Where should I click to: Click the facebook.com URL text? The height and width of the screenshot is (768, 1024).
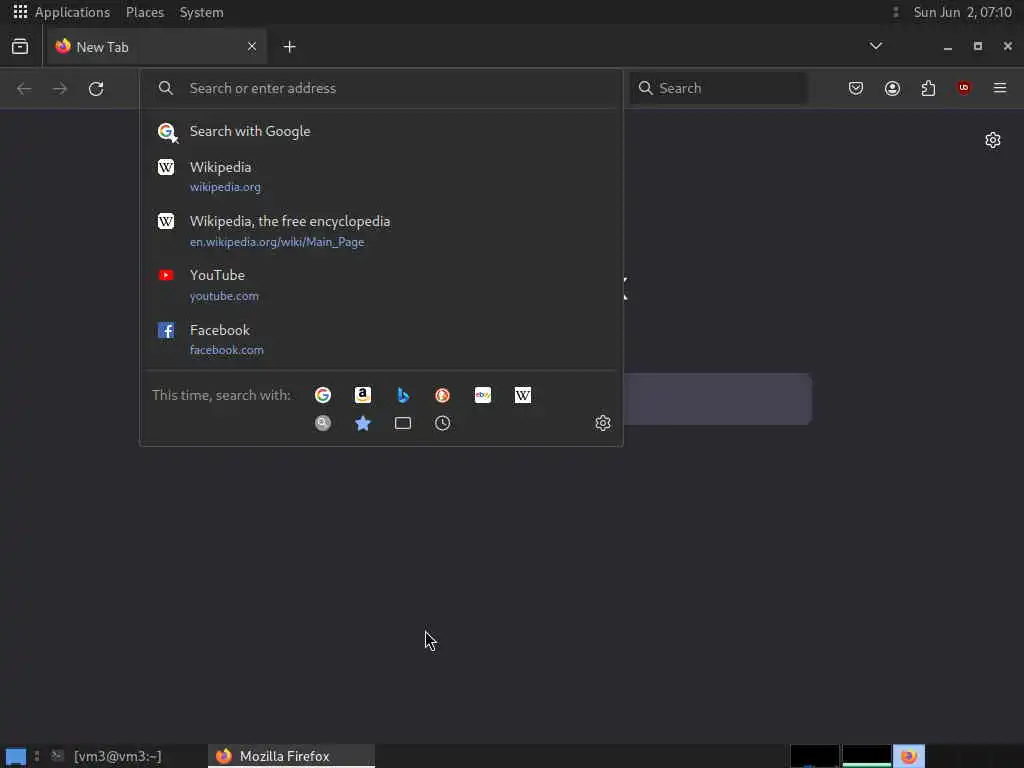227,350
